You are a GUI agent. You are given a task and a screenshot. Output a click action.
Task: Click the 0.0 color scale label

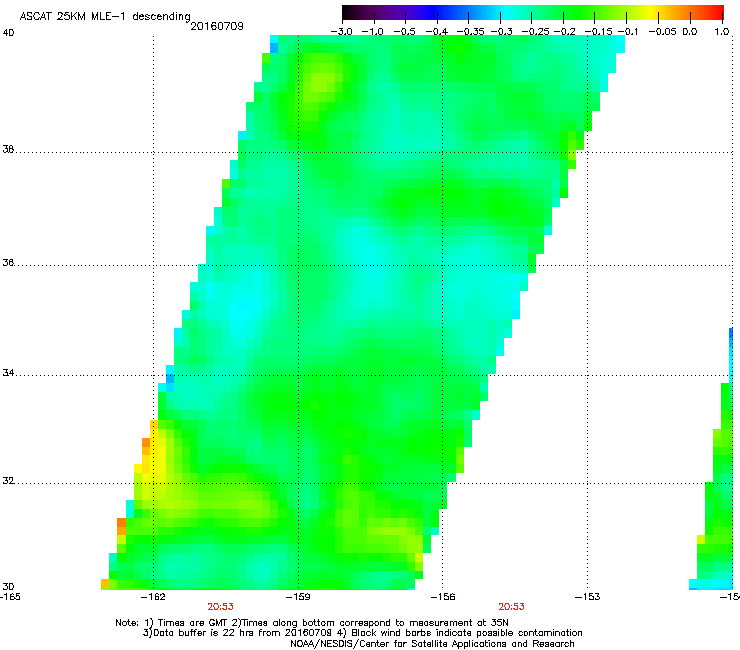point(690,32)
